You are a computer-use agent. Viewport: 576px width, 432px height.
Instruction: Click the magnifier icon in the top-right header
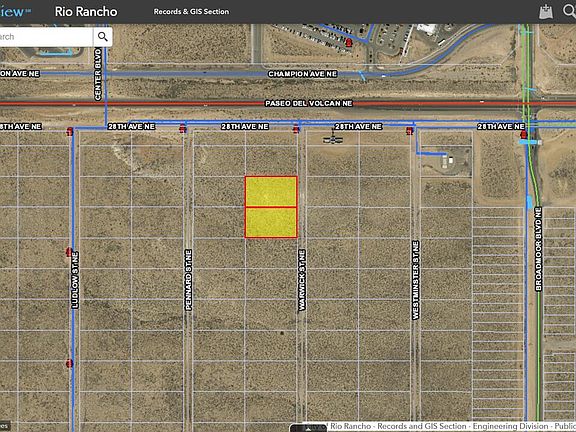[570, 11]
